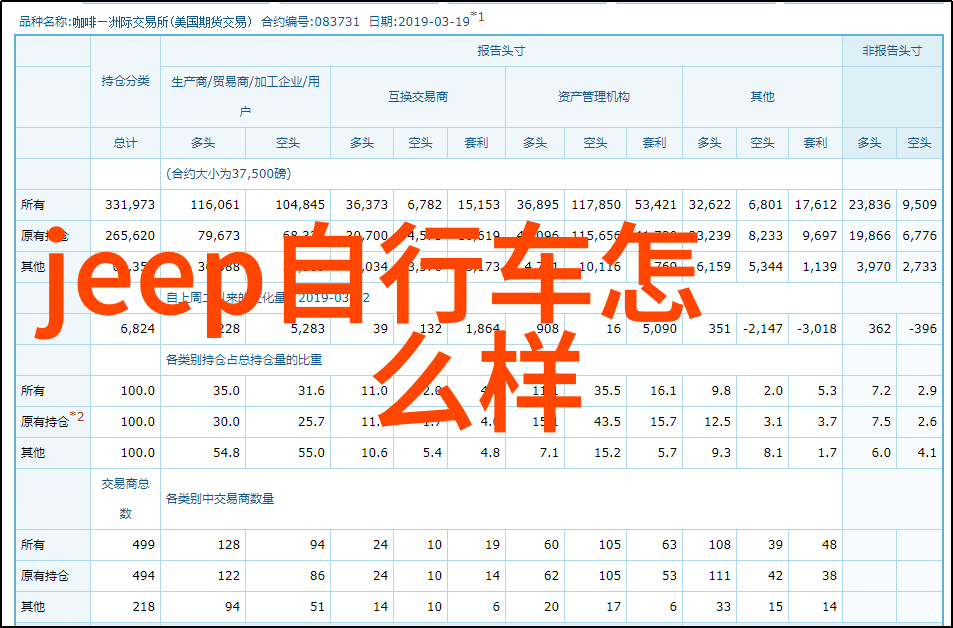Click the cell 6,776
Screen dimensions: 953x628
[920, 235]
